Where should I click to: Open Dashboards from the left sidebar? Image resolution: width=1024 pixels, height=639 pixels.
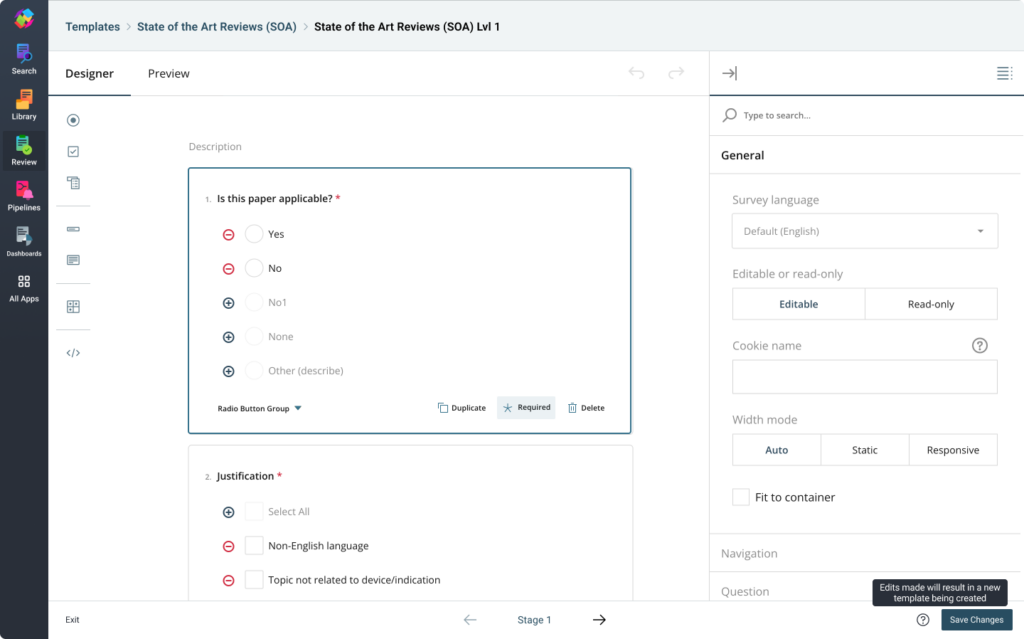click(24, 241)
